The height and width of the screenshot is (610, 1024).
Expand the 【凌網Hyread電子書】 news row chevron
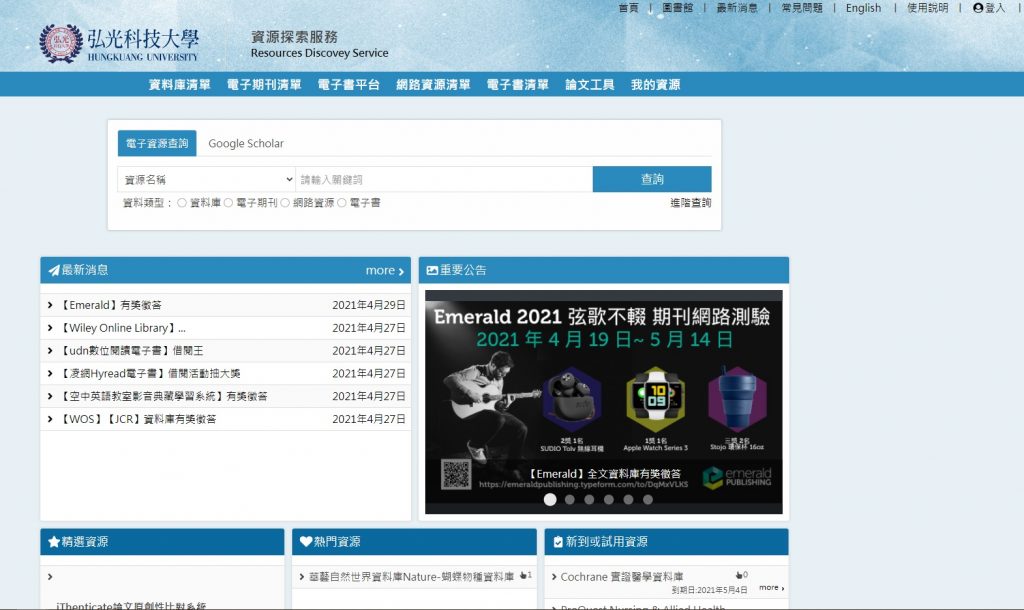pos(50,374)
